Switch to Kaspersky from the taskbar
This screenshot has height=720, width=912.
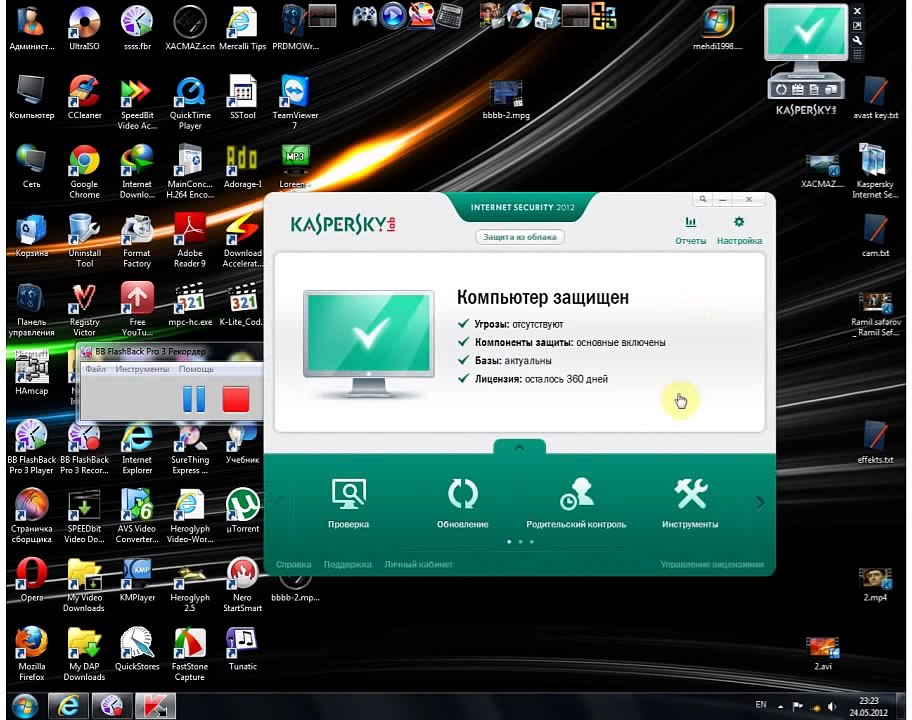[x=155, y=705]
